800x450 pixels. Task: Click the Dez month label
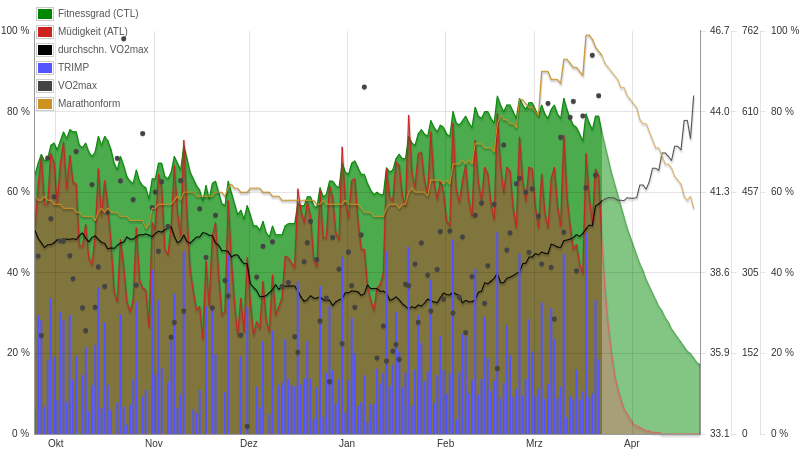(249, 443)
